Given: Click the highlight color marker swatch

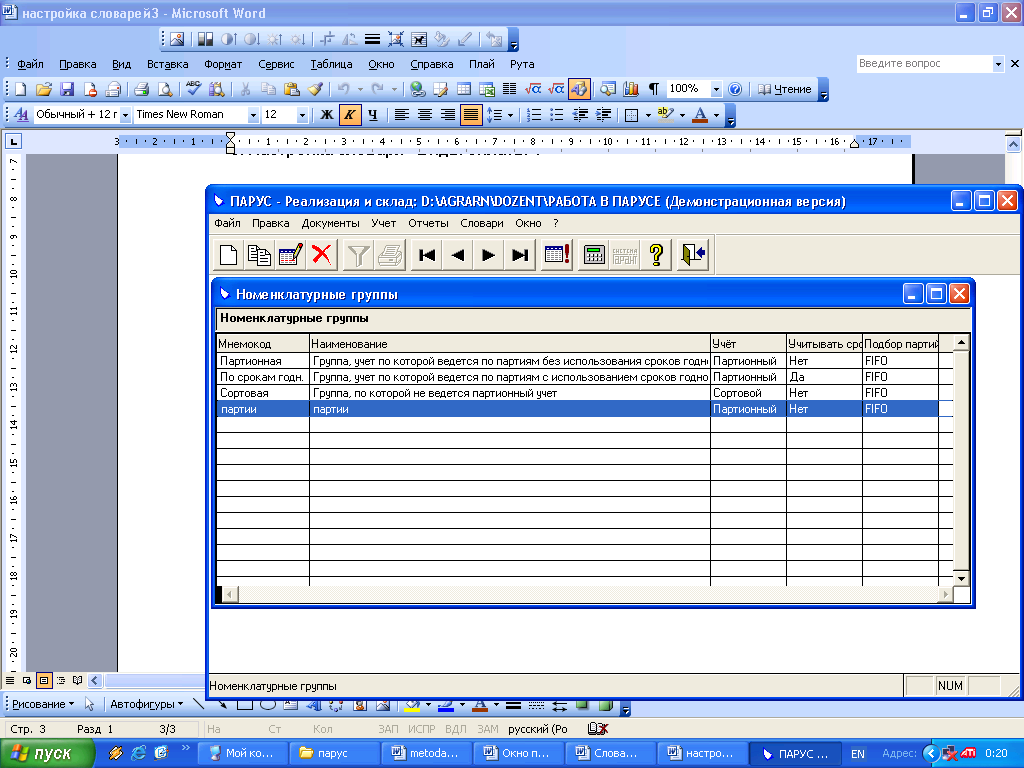Looking at the screenshot, I should (x=665, y=115).
